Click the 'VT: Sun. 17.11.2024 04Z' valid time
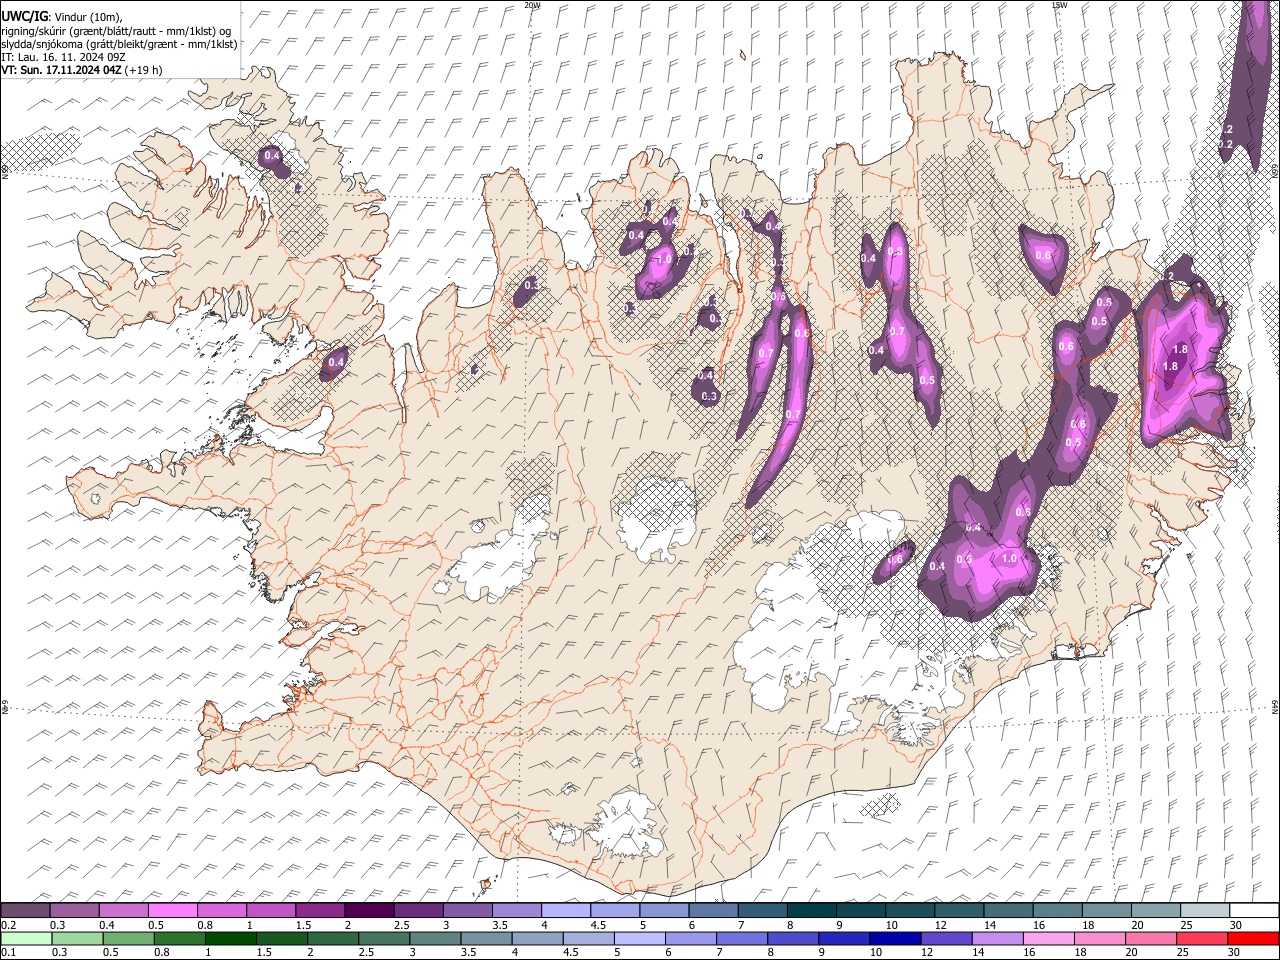Viewport: 1280px width, 960px height. point(62,70)
